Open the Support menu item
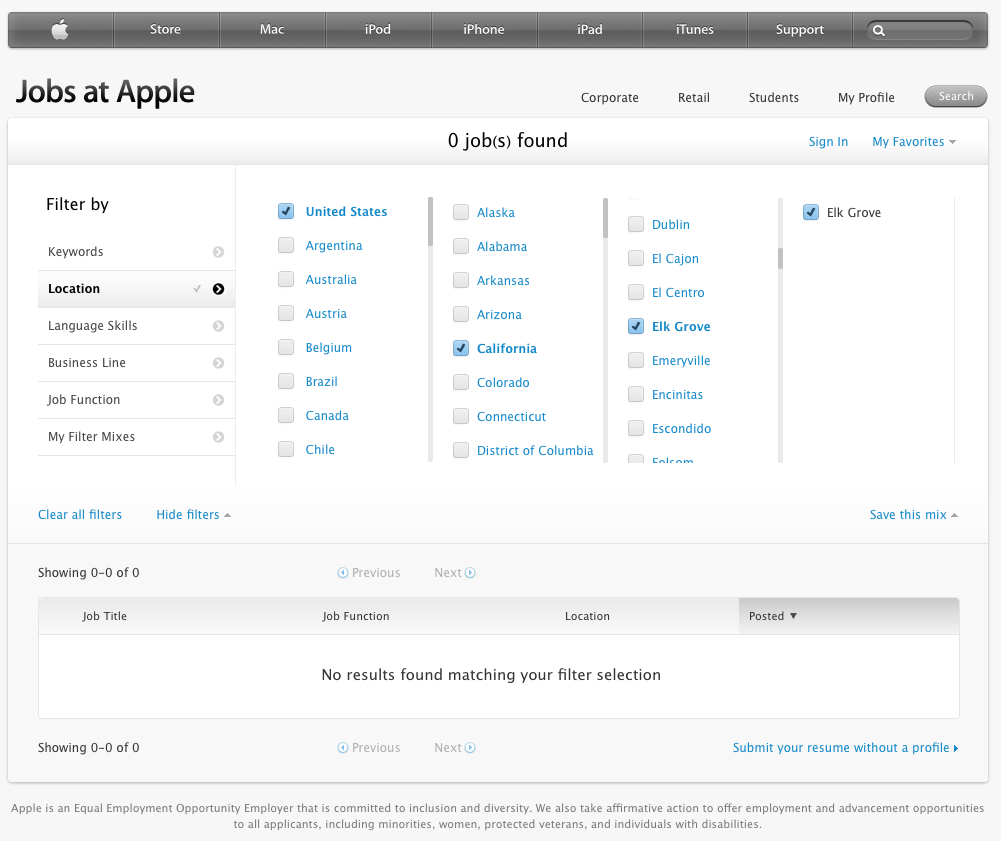The width and height of the screenshot is (1001, 841). point(800,29)
